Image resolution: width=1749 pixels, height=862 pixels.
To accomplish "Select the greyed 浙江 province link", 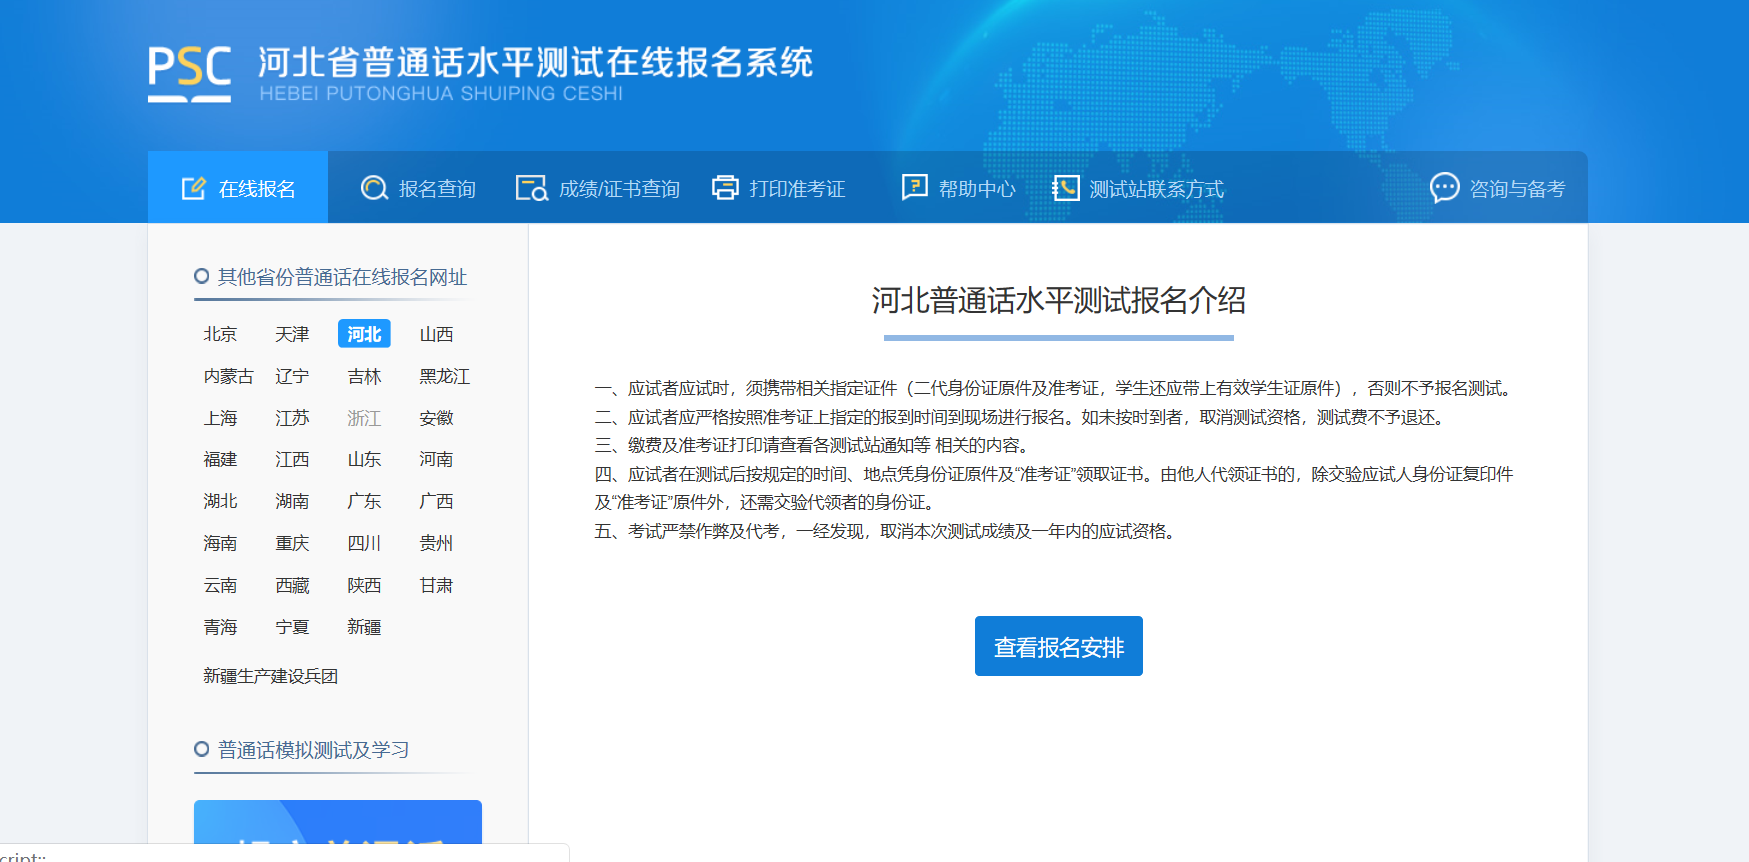I will [364, 418].
